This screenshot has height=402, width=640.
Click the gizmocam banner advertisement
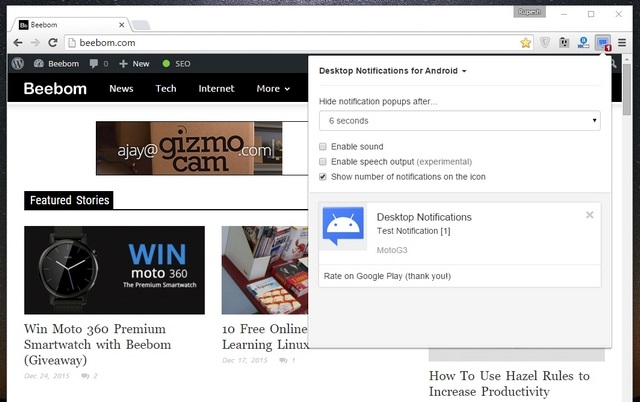(202, 148)
